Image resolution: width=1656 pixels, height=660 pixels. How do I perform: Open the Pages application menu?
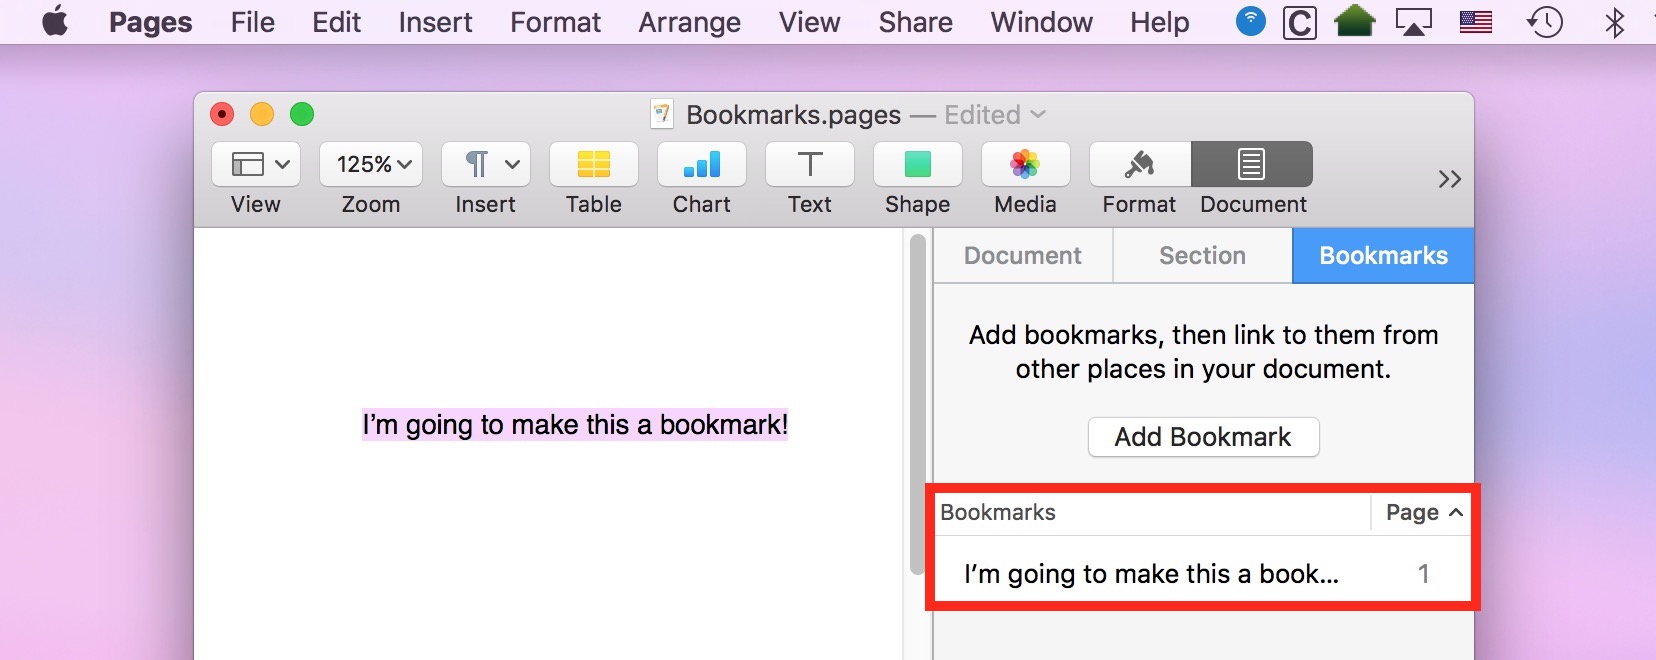click(x=150, y=22)
